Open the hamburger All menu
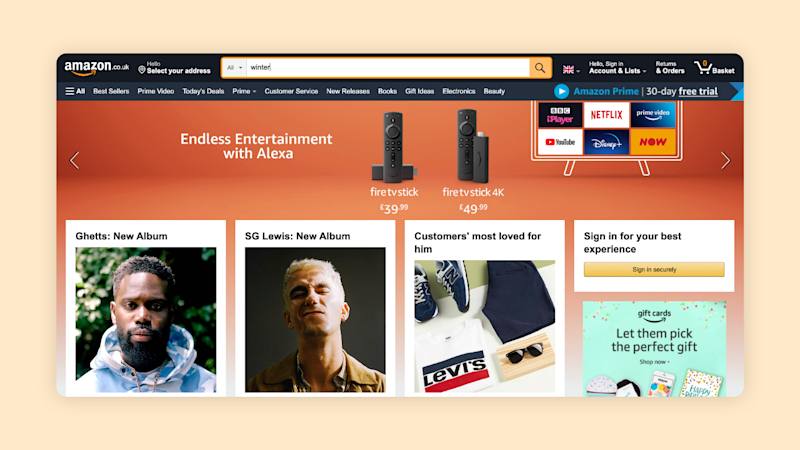The image size is (800, 450). point(75,91)
